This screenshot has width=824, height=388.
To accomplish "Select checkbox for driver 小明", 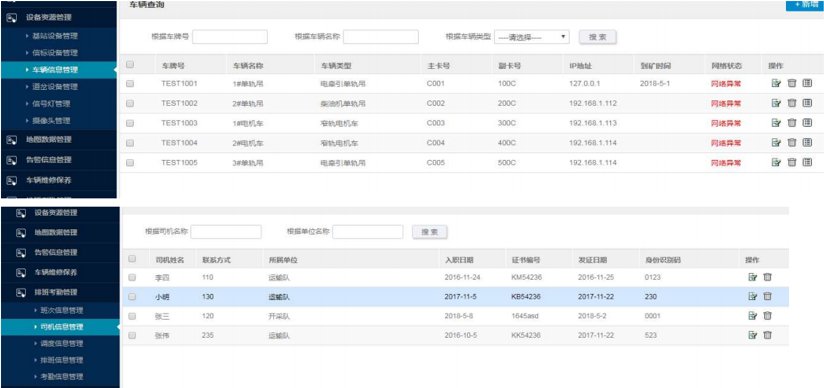I will pos(132,297).
